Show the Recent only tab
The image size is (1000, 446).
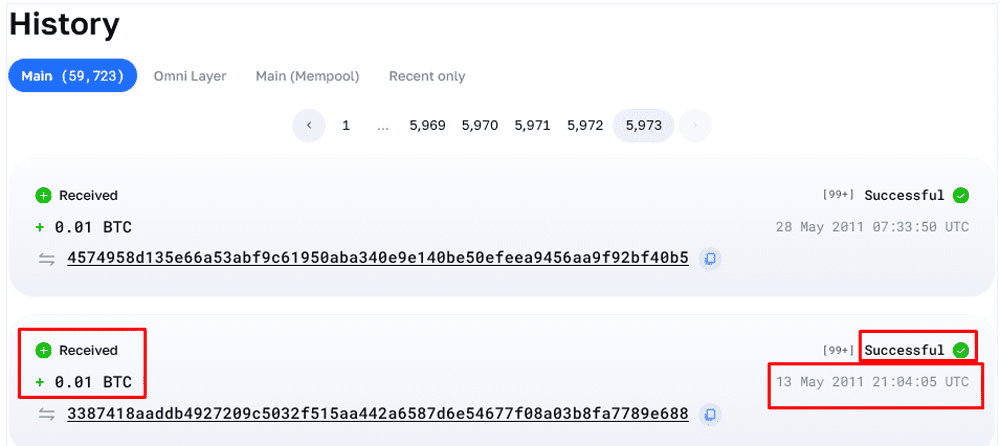pyautogui.click(x=427, y=76)
